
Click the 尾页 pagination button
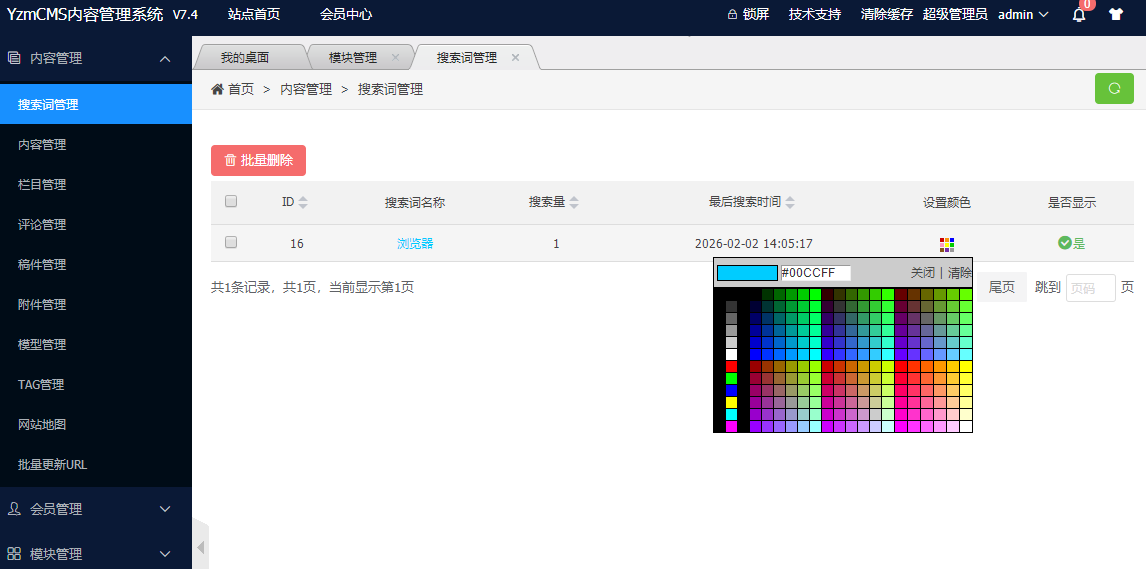tap(1002, 288)
